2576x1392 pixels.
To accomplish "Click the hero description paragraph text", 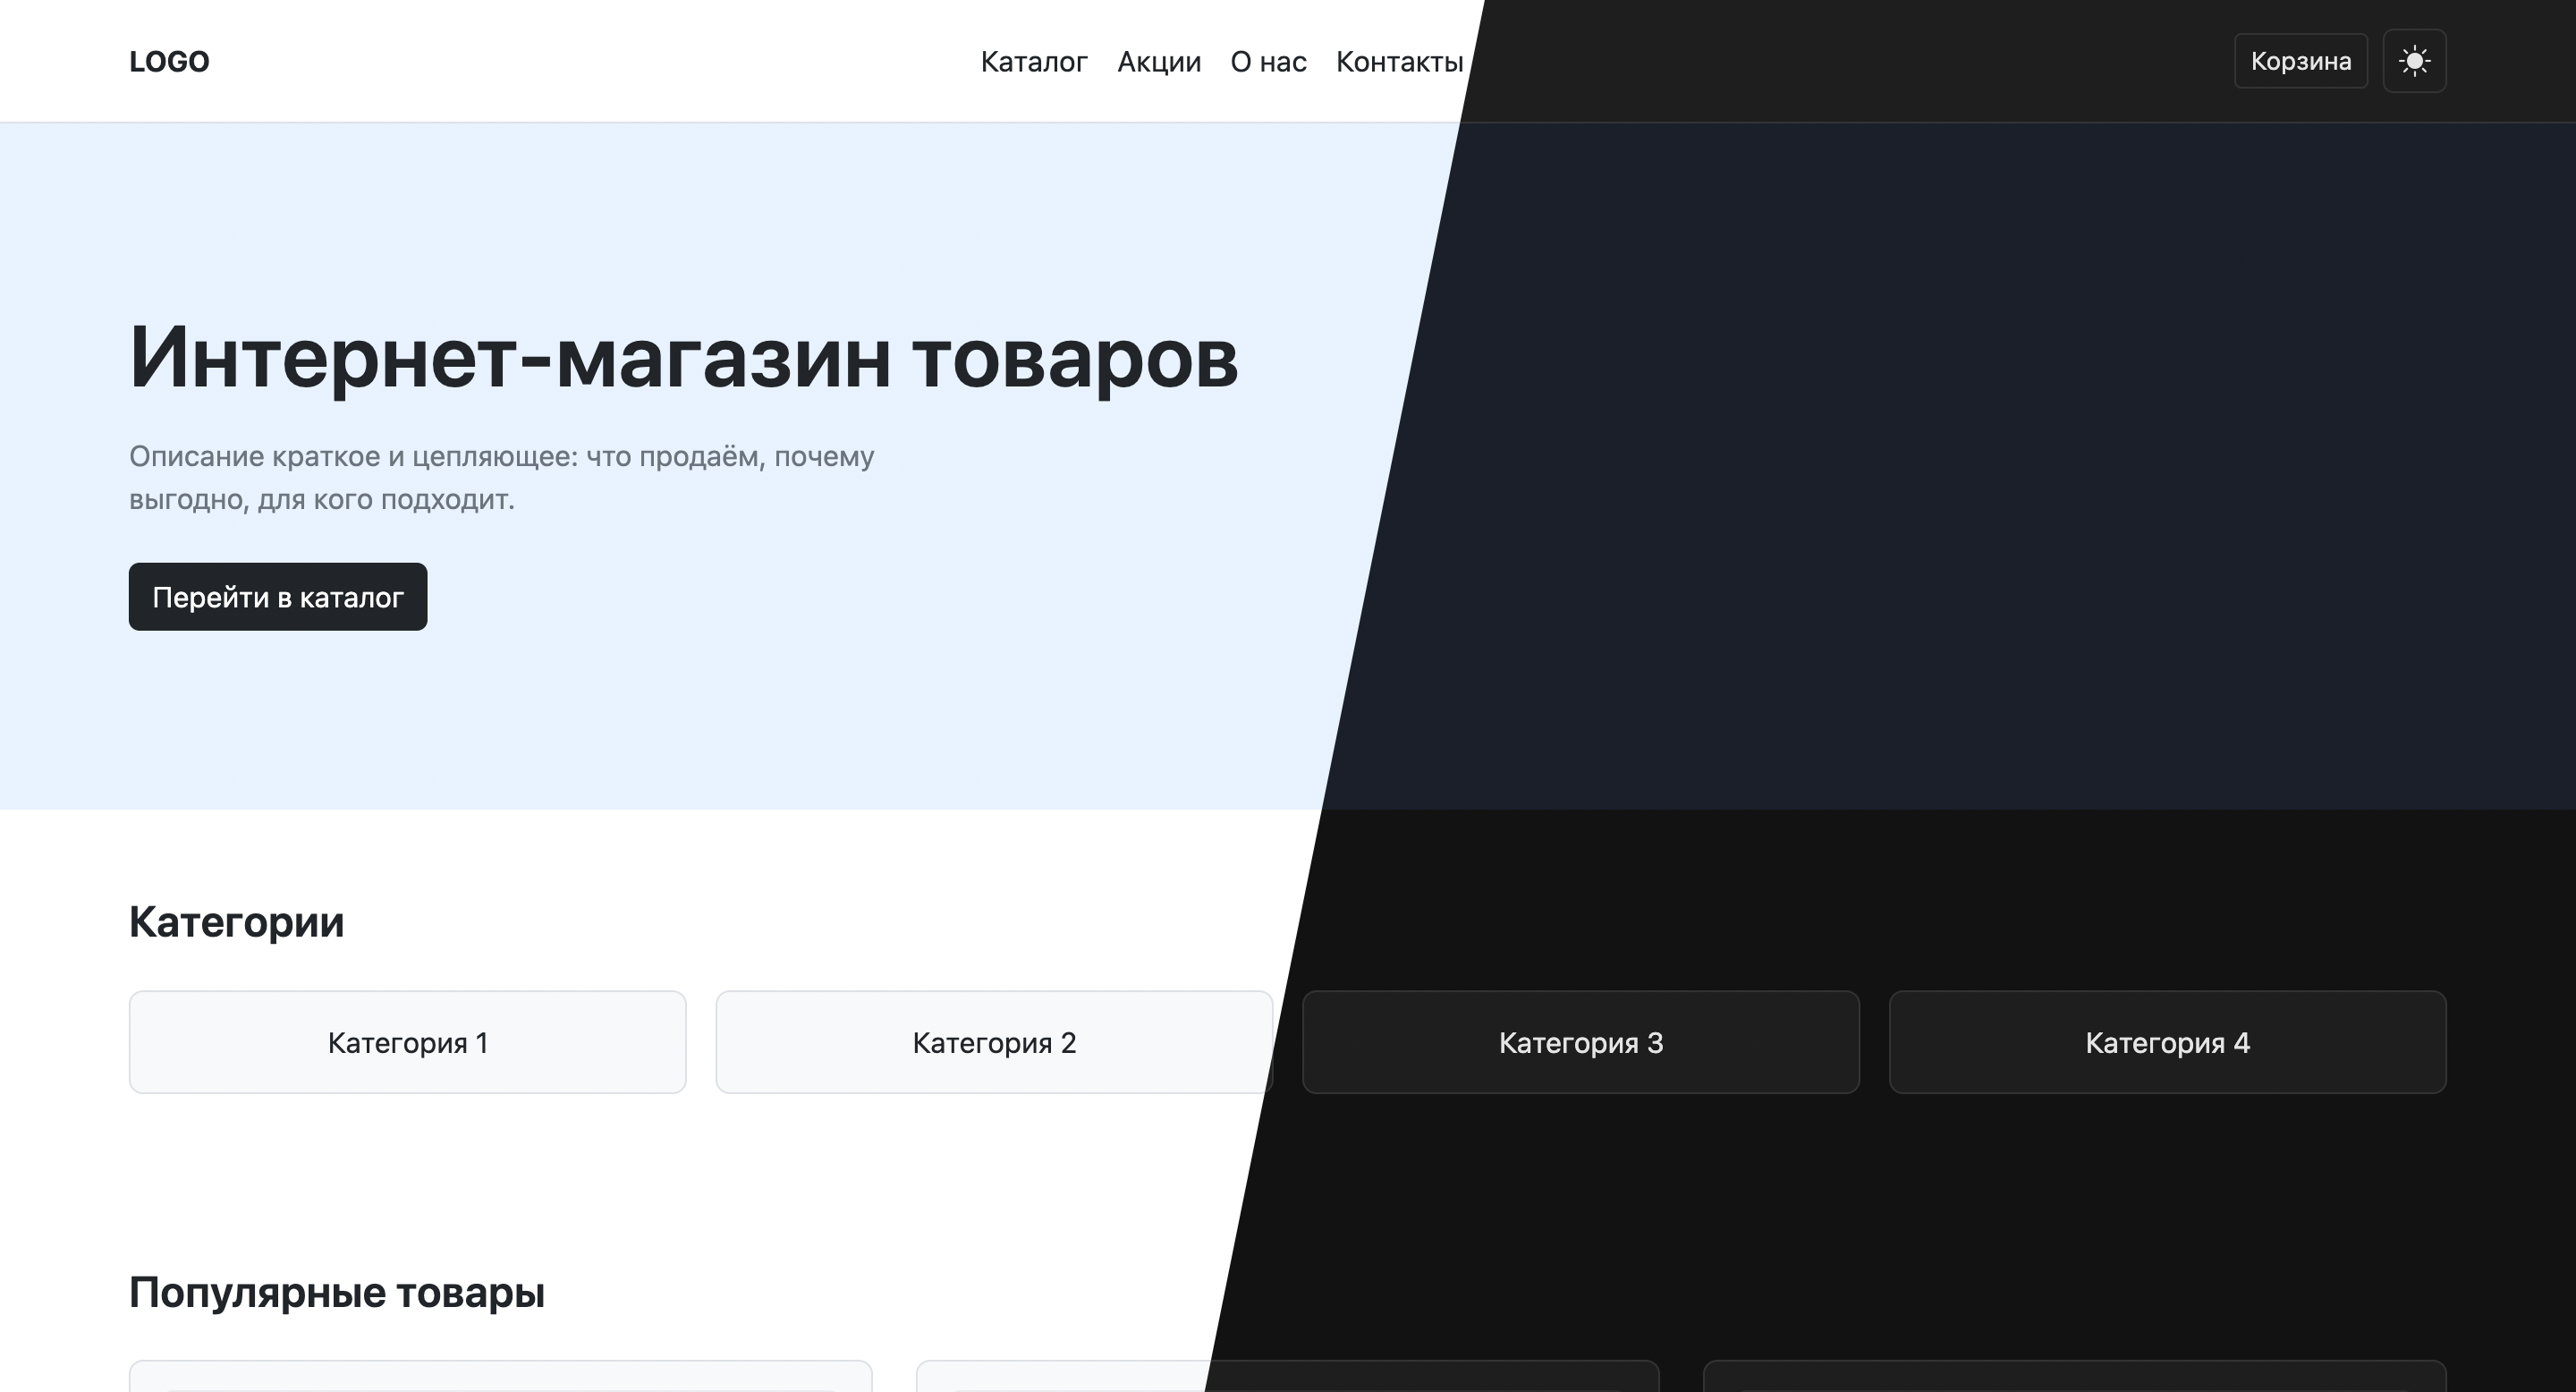I will 501,477.
